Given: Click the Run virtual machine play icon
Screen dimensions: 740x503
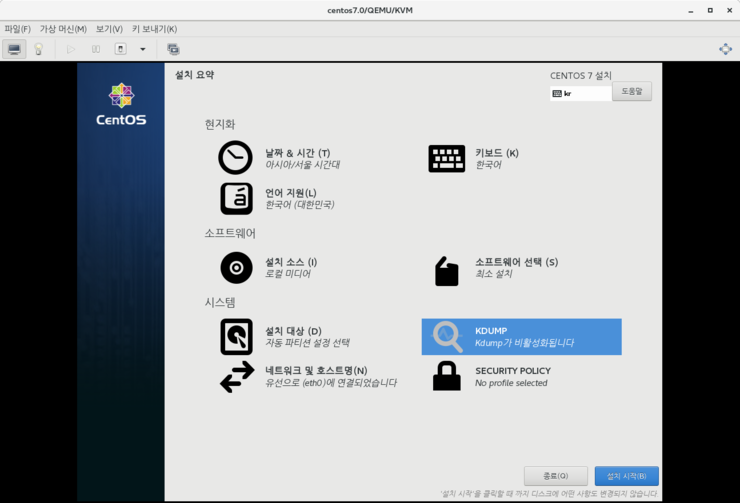Looking at the screenshot, I should 71,49.
